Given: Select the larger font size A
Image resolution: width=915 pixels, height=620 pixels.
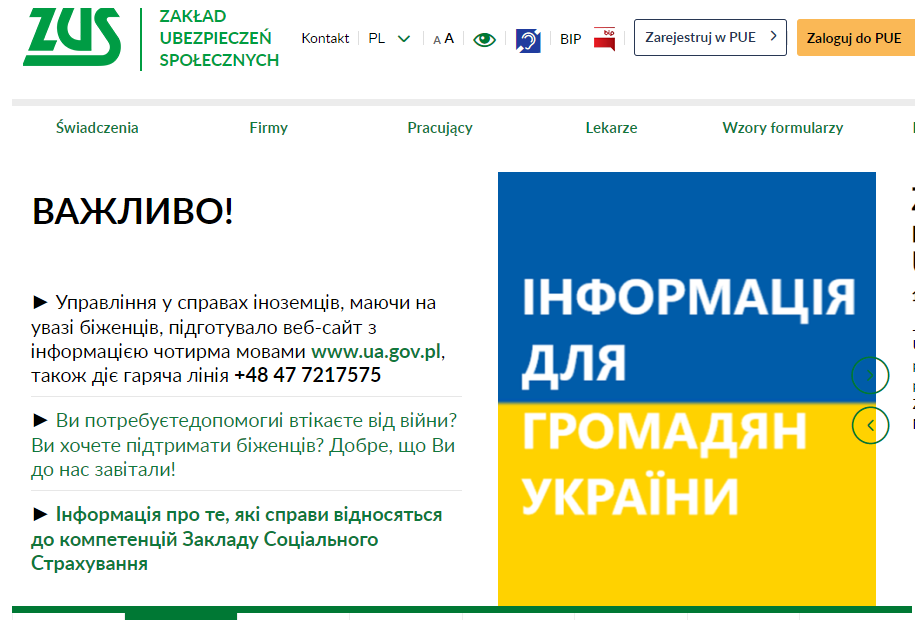Looking at the screenshot, I should tap(449, 39).
